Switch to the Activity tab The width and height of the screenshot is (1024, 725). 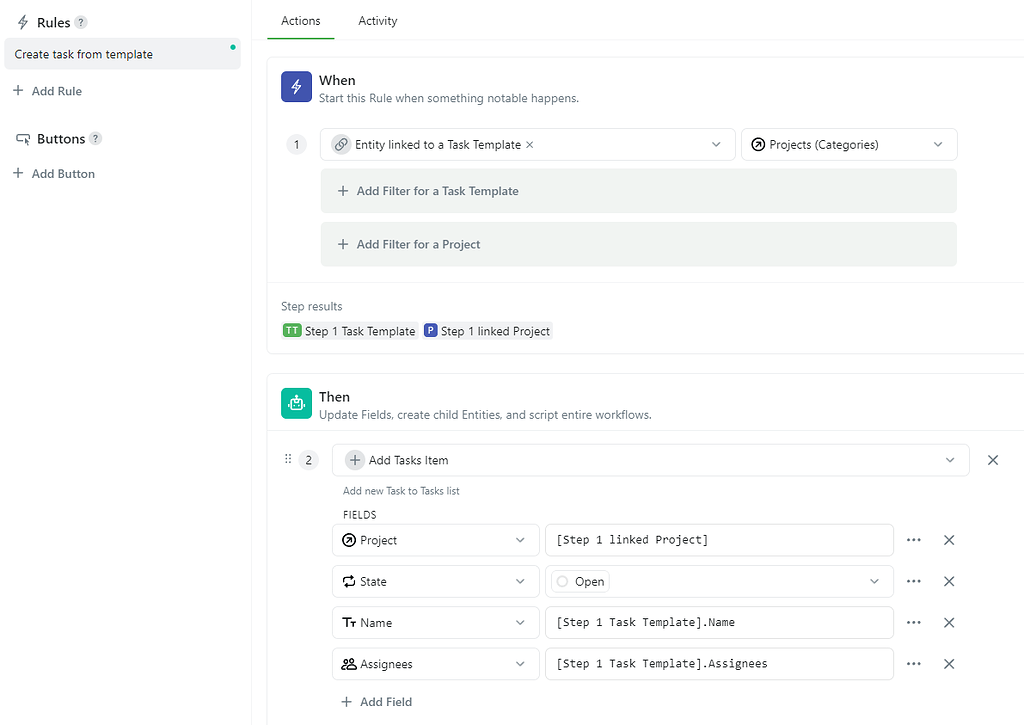(377, 21)
